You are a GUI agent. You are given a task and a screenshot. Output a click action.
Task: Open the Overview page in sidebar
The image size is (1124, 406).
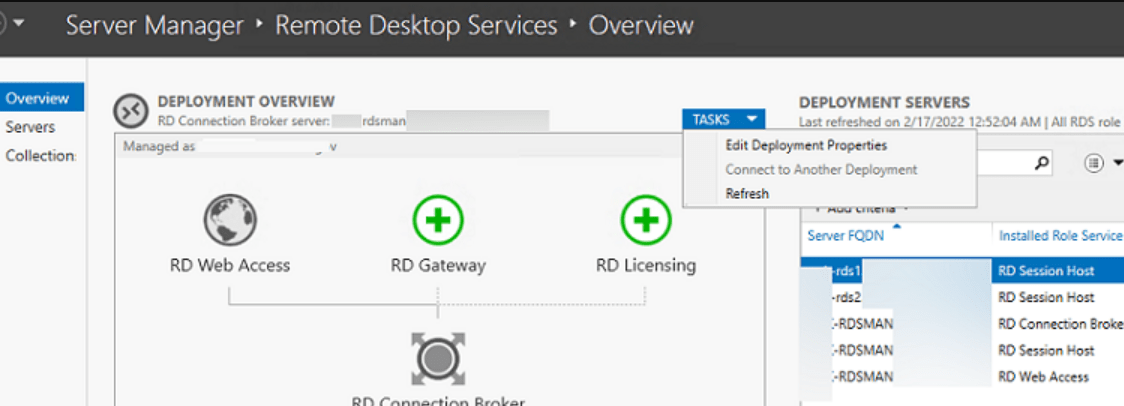[42, 98]
